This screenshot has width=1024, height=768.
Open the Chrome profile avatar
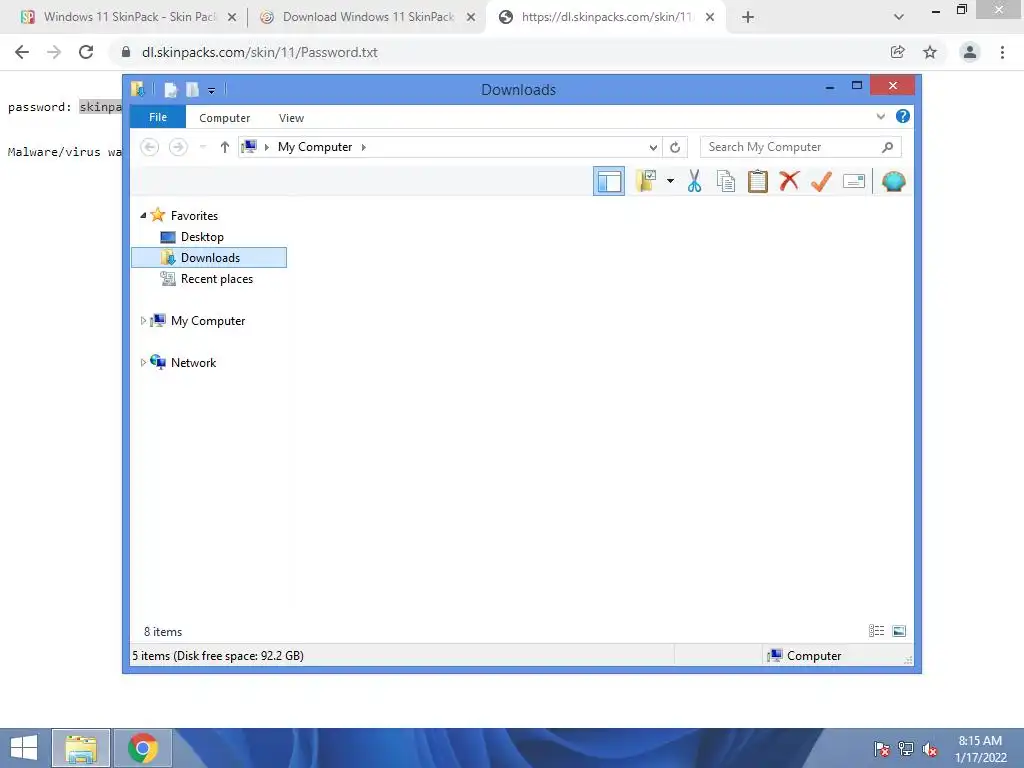[x=970, y=52]
